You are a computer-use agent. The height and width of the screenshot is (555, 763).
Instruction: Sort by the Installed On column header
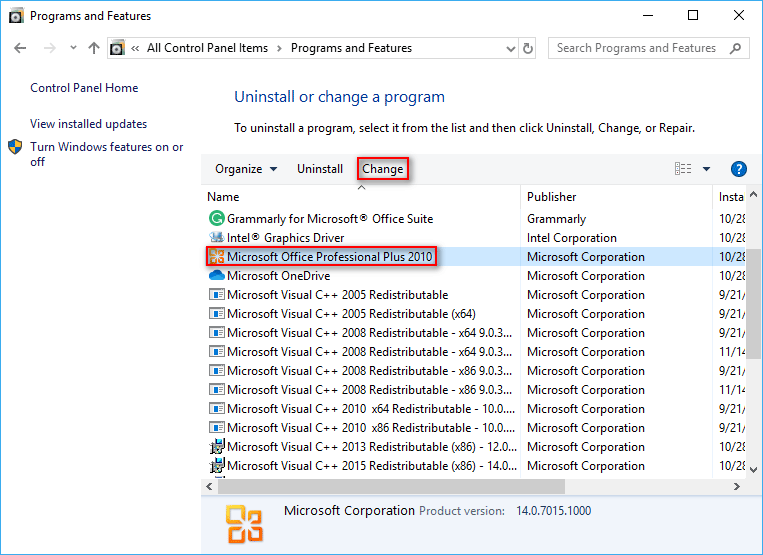coord(729,197)
